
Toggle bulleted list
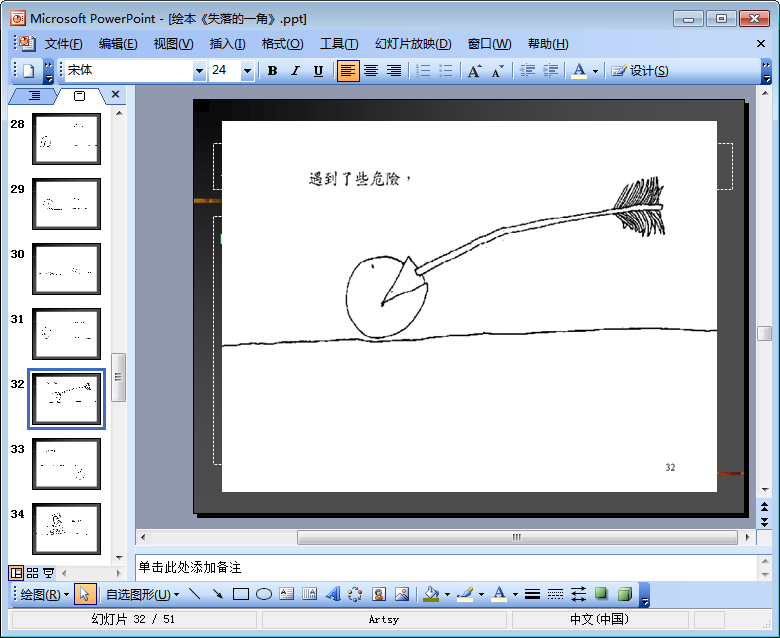(x=446, y=71)
